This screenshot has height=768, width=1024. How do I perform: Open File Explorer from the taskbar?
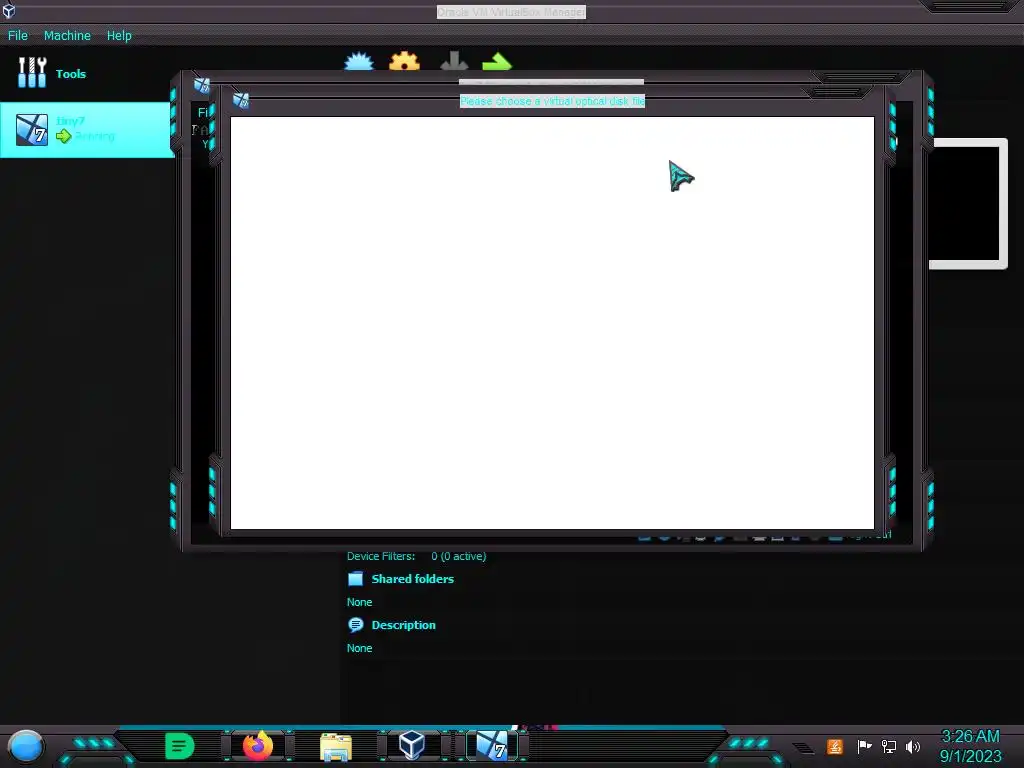(x=336, y=746)
